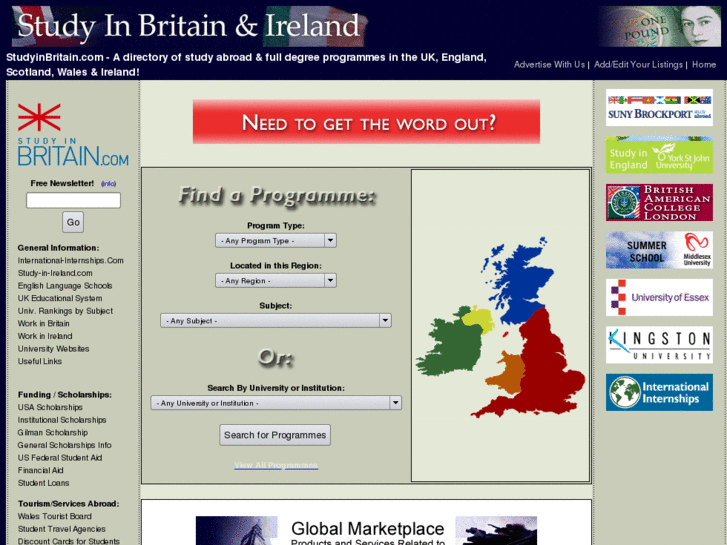Open the University Websites link
Viewport: 727px width, 545px height.
tap(53, 348)
